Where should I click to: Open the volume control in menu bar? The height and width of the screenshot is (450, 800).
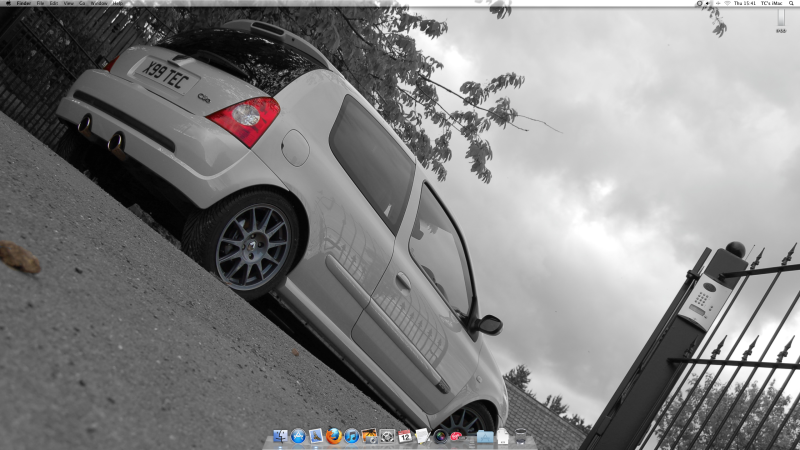[707, 3]
